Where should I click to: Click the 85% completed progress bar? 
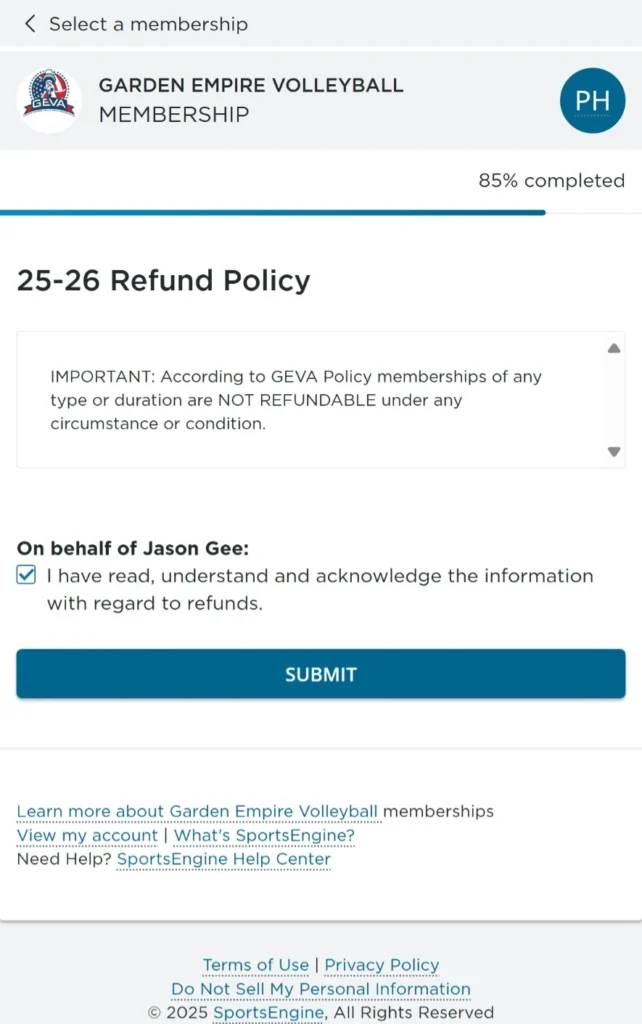tap(272, 212)
